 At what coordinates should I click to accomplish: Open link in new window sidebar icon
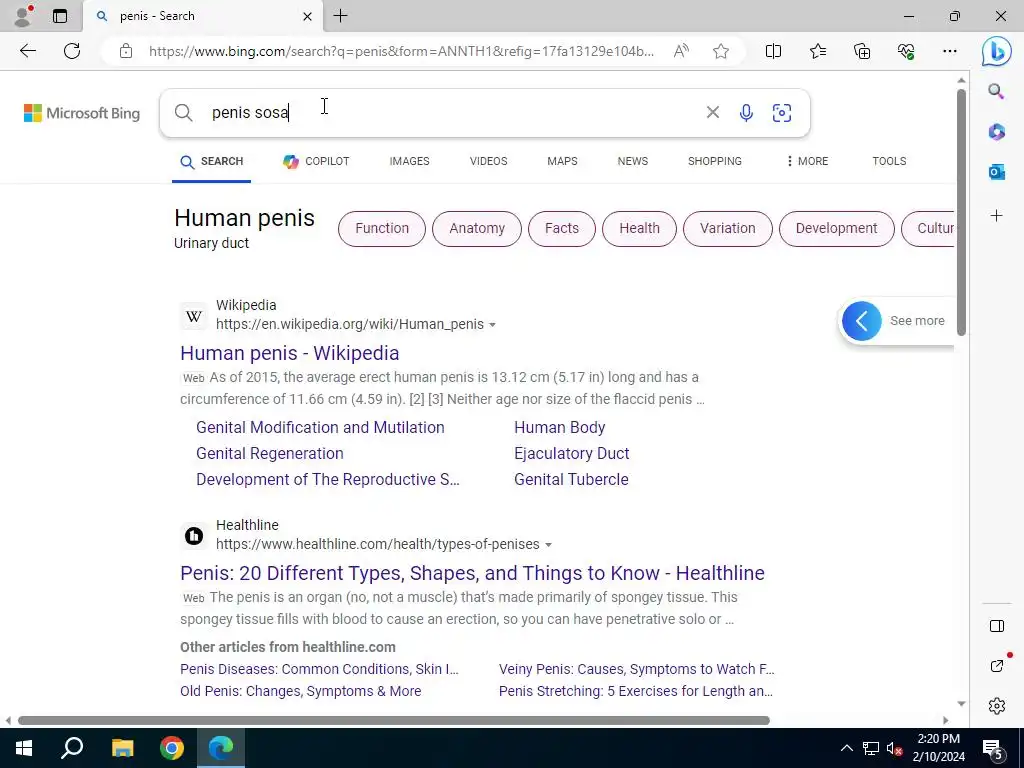pyautogui.click(x=997, y=665)
